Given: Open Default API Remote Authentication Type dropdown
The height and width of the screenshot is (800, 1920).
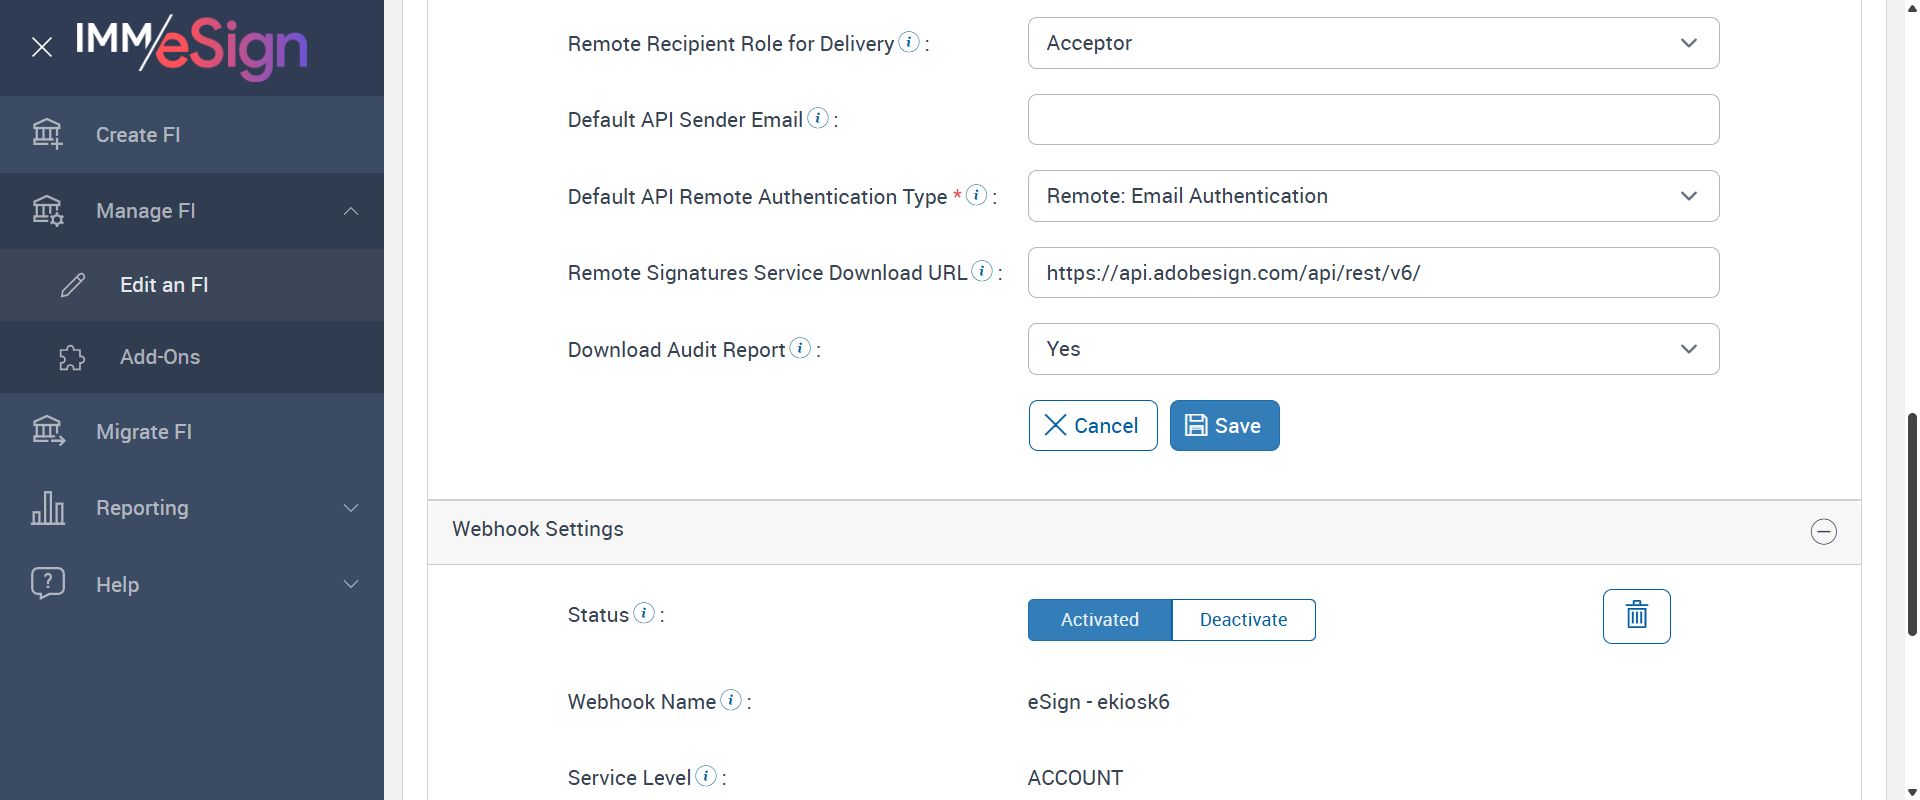Looking at the screenshot, I should [1373, 196].
